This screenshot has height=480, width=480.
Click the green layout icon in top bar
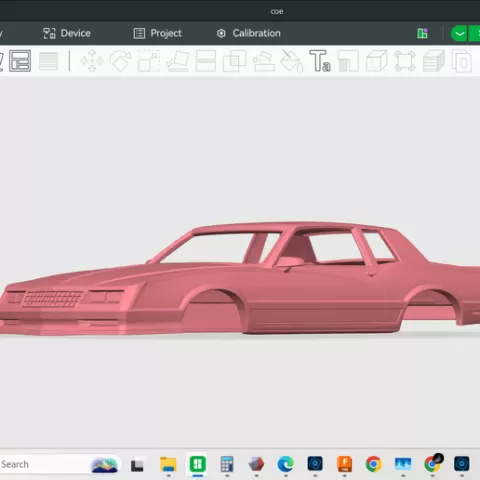(x=422, y=33)
